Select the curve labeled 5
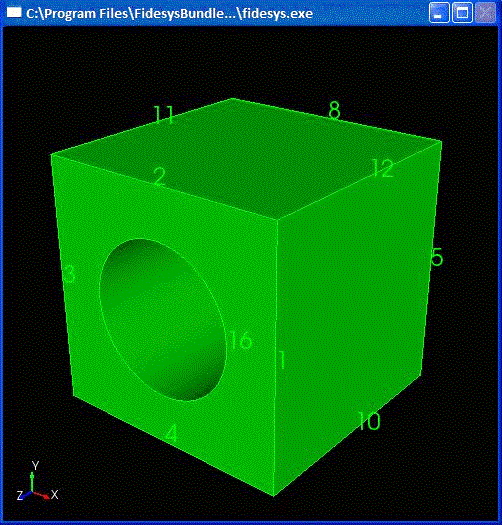 click(437, 257)
